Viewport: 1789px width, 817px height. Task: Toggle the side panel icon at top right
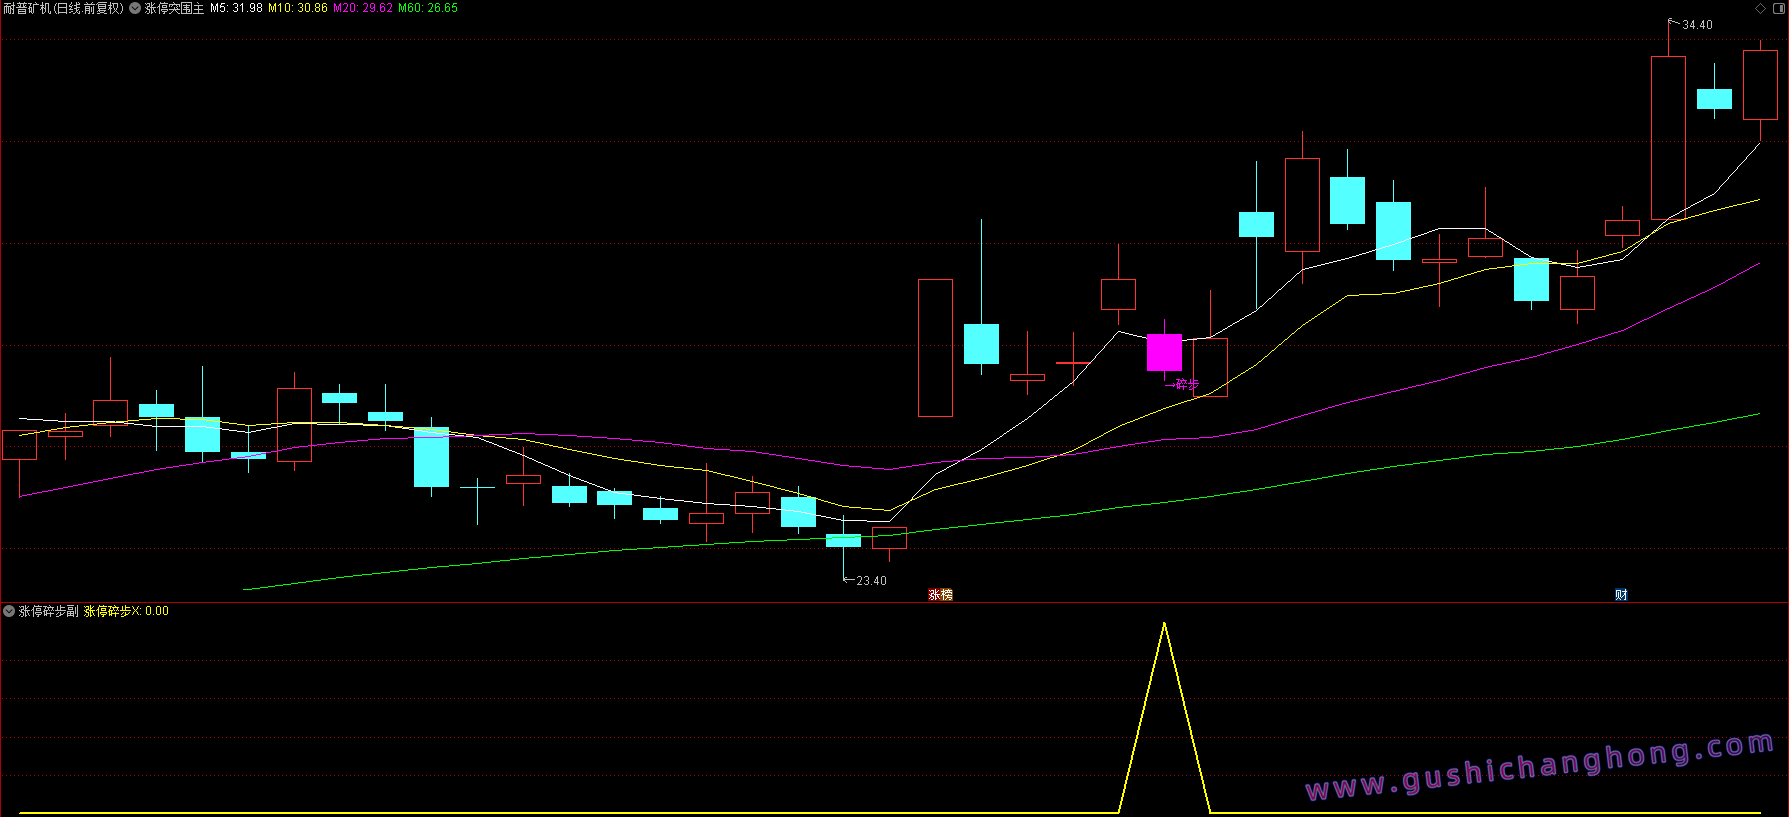point(1777,8)
